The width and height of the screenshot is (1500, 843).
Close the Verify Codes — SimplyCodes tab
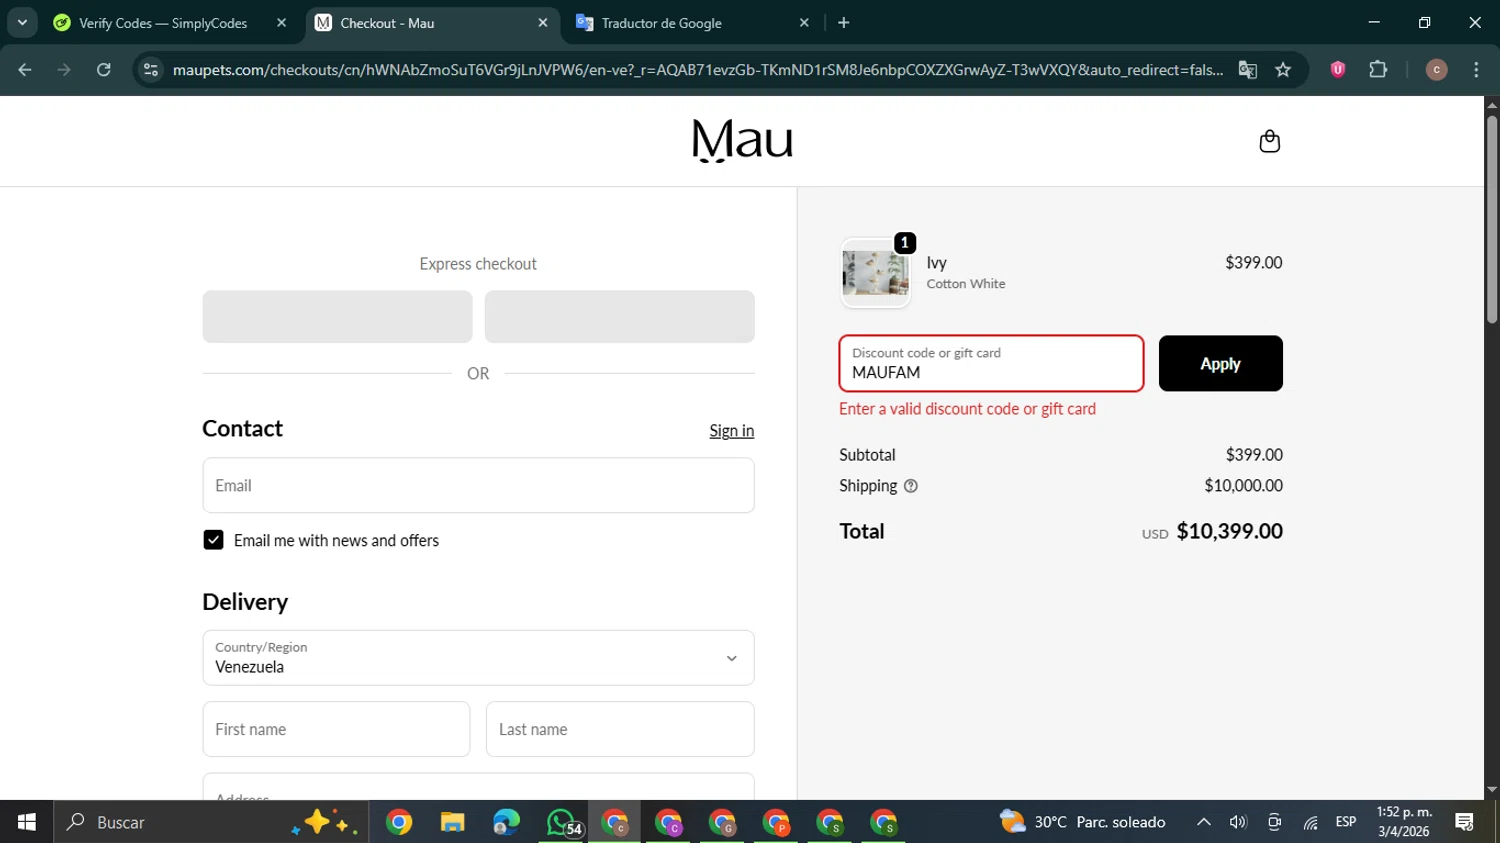click(281, 23)
